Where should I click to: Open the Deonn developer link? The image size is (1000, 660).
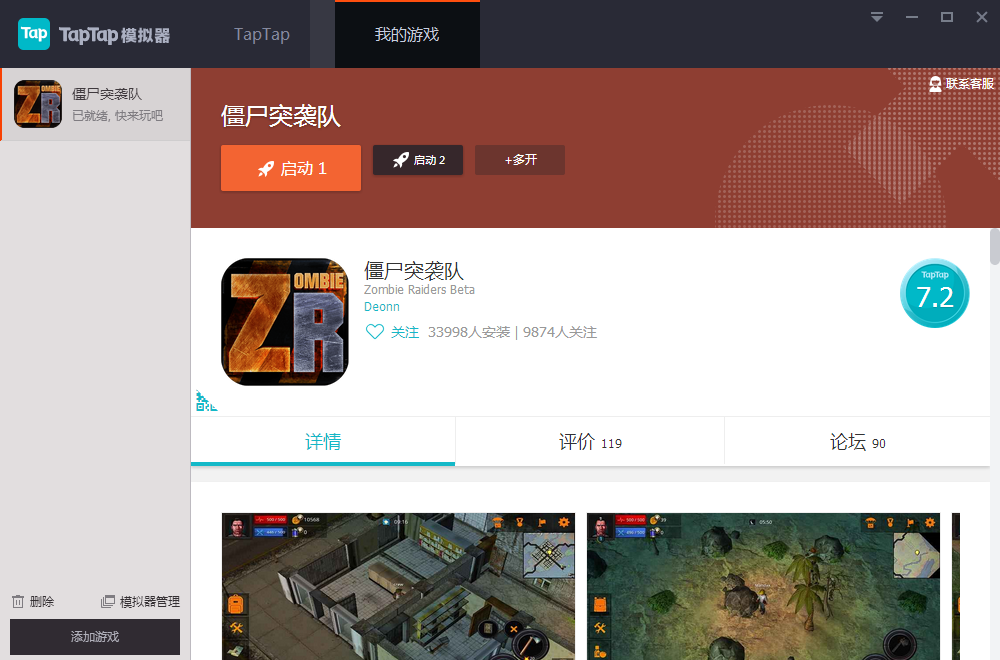pyautogui.click(x=381, y=307)
